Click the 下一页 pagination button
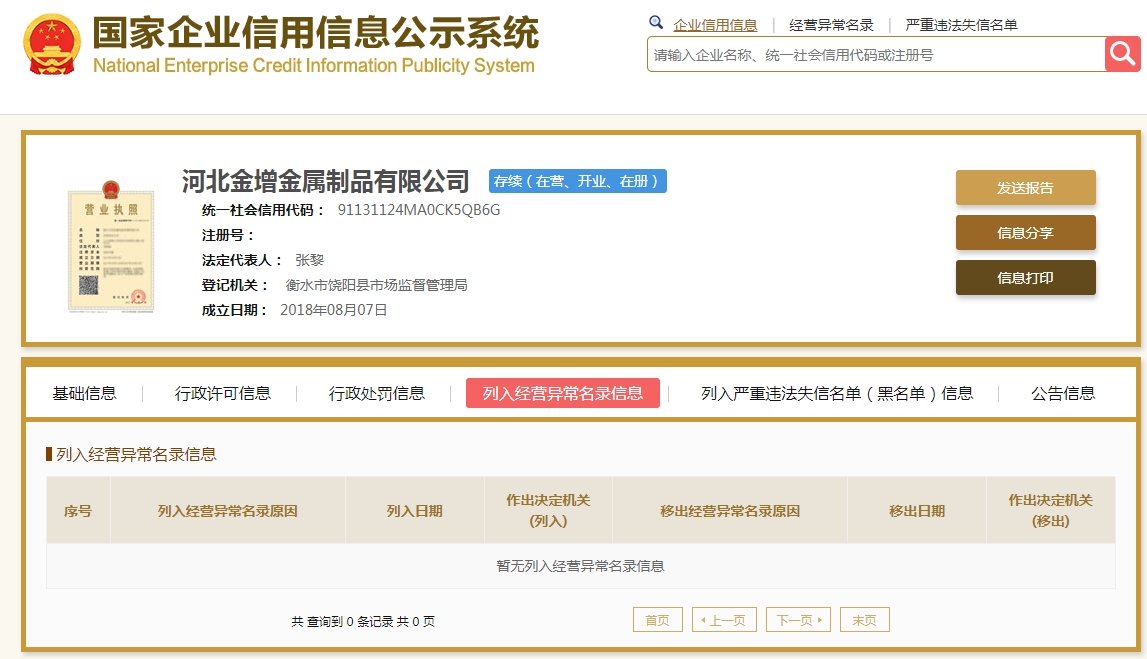Viewport: 1147px width, 659px height. (x=798, y=620)
